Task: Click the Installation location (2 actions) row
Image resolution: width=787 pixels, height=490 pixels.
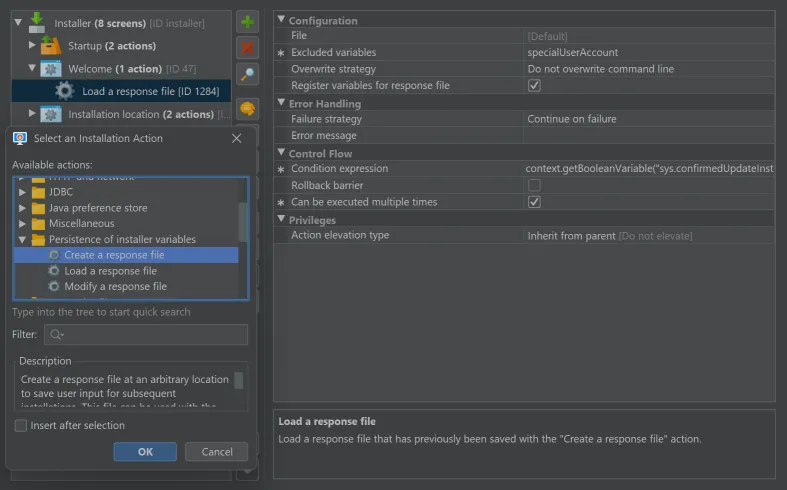Action: (x=121, y=114)
